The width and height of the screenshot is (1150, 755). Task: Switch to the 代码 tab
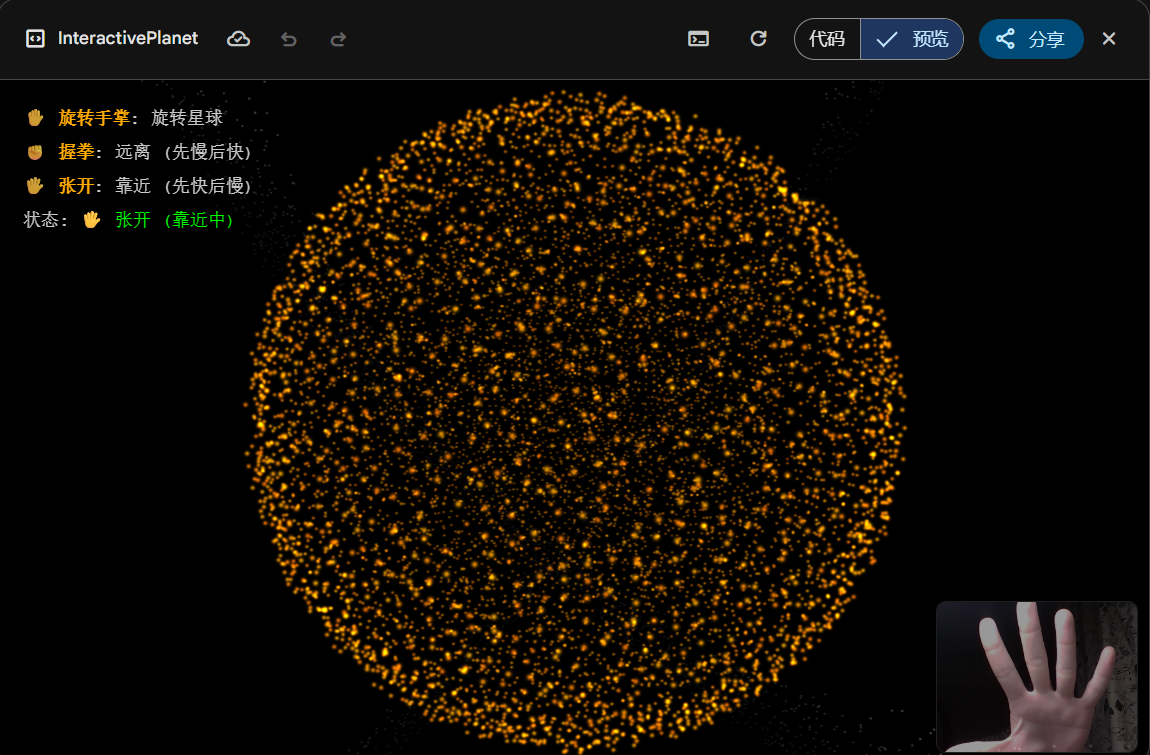[x=827, y=39]
